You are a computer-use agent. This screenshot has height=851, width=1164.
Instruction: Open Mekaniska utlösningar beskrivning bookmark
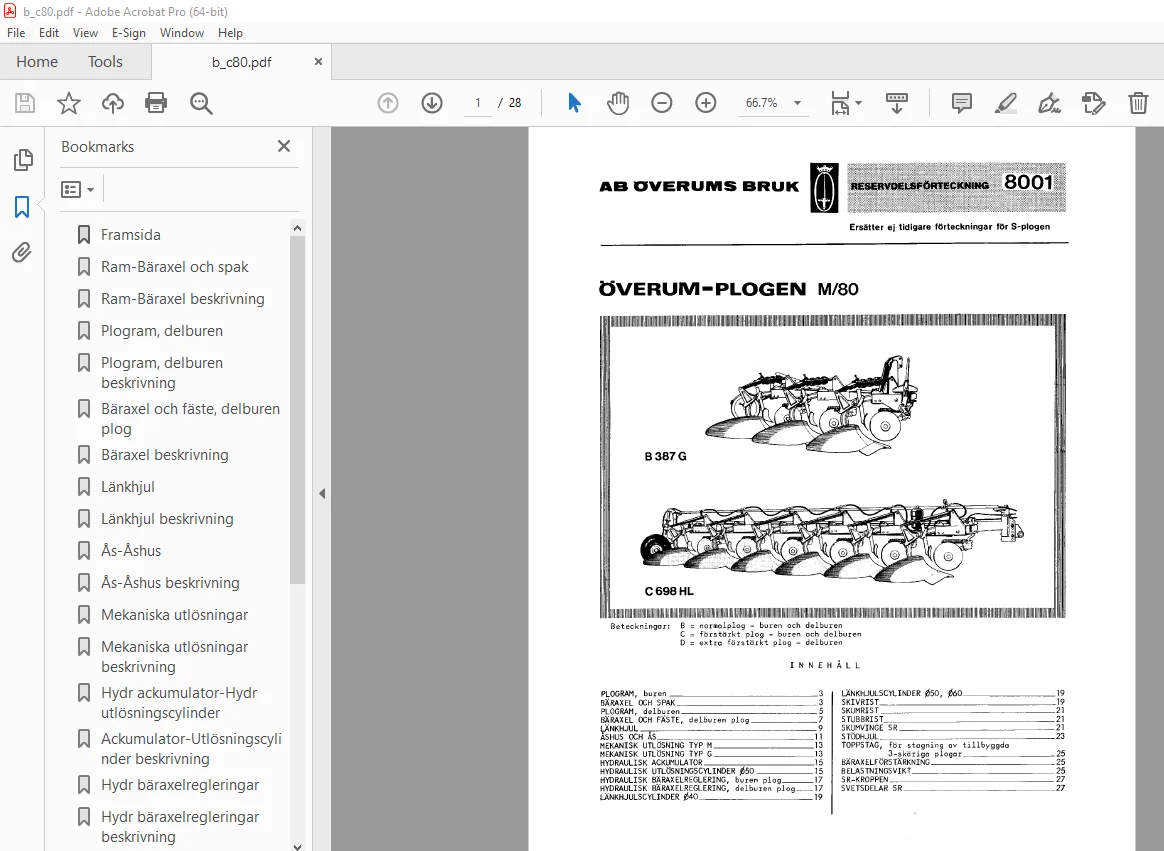174,656
